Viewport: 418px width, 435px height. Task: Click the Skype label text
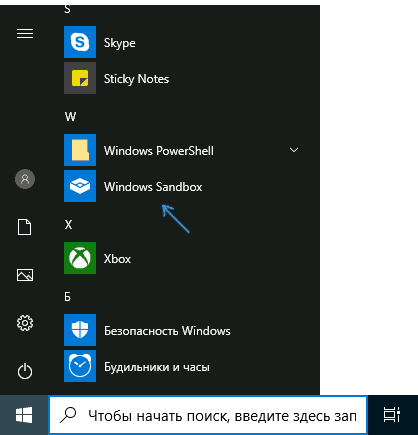(120, 43)
